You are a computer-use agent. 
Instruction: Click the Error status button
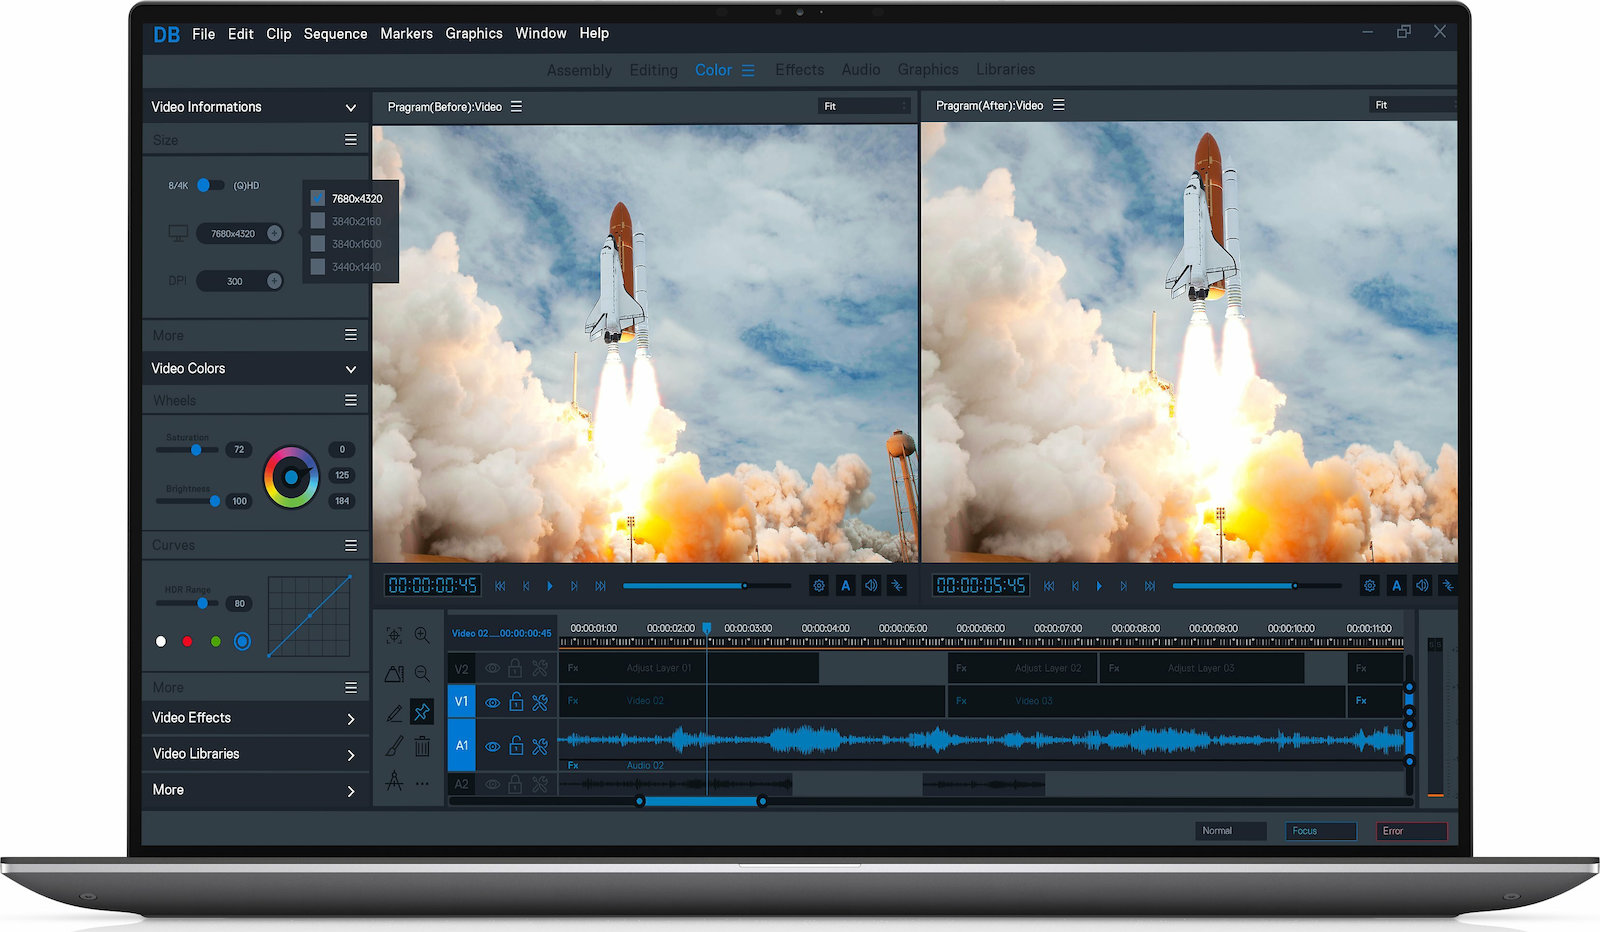[1412, 831]
